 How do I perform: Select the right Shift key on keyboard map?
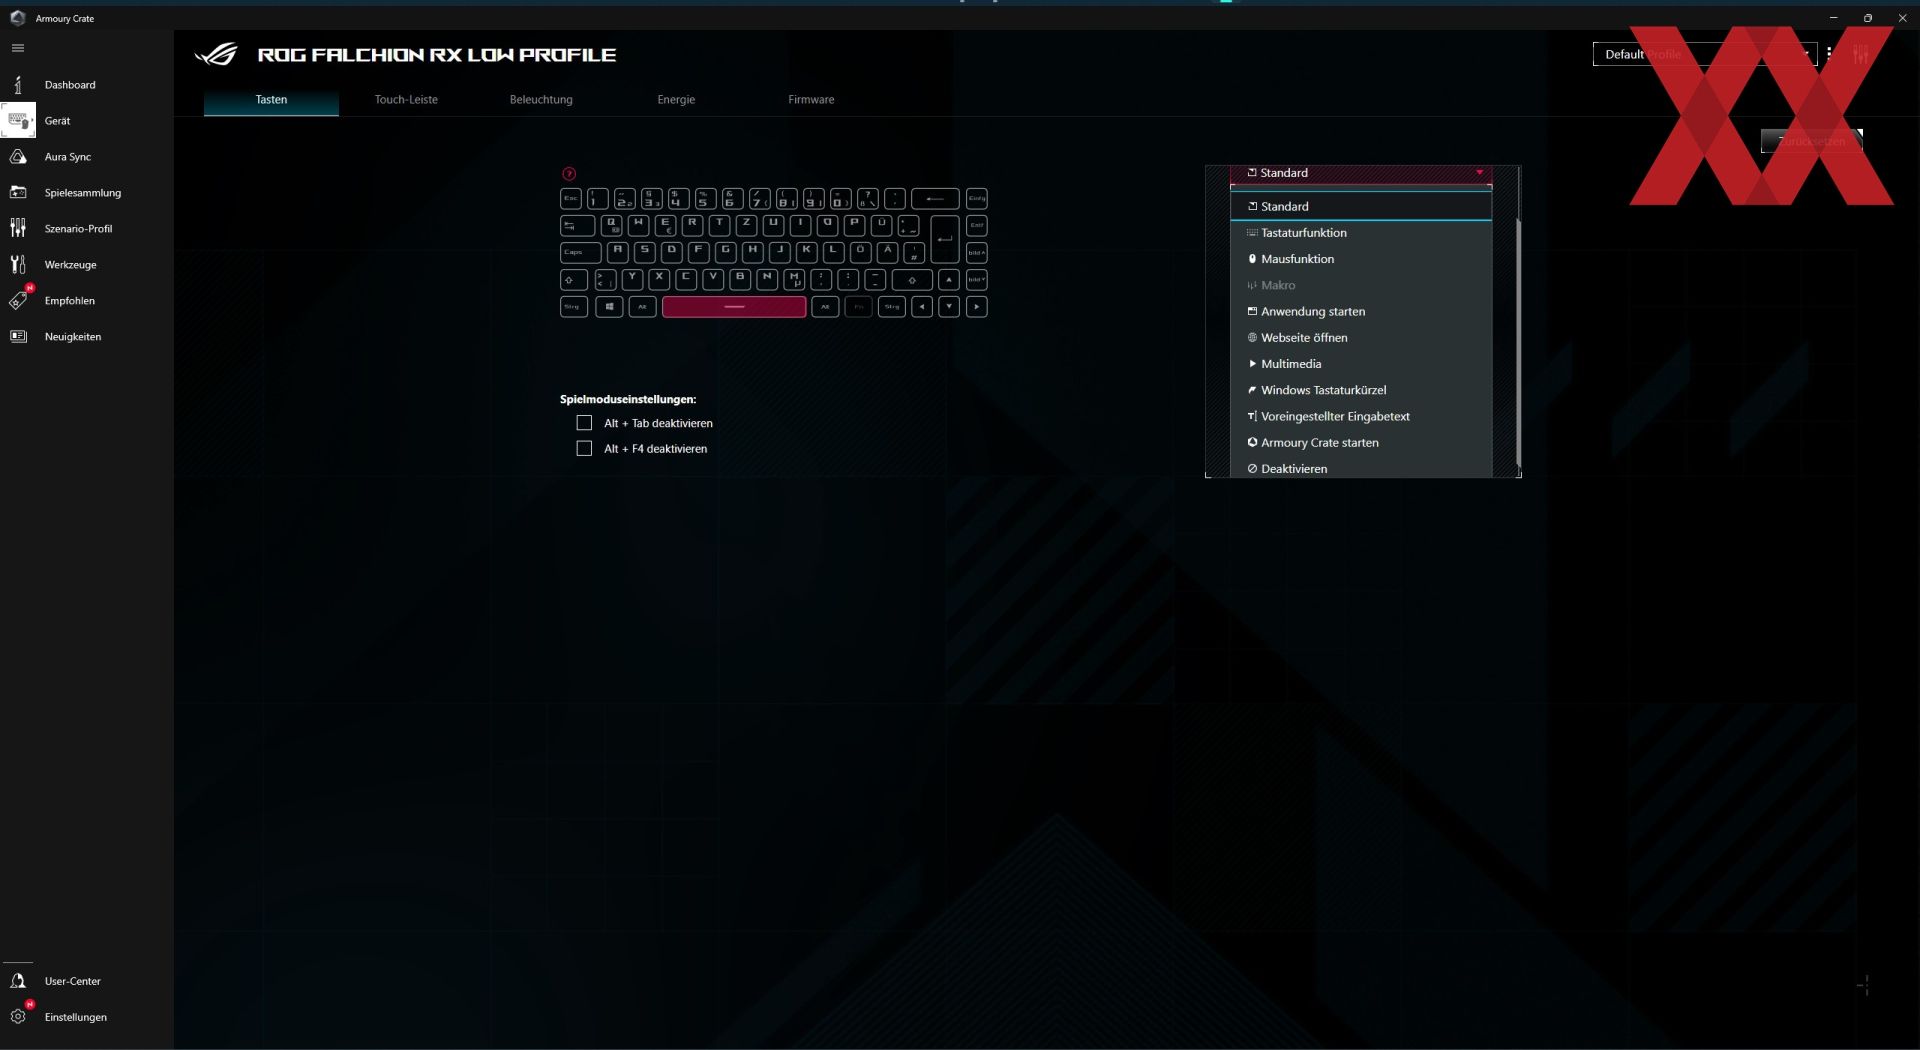[912, 280]
